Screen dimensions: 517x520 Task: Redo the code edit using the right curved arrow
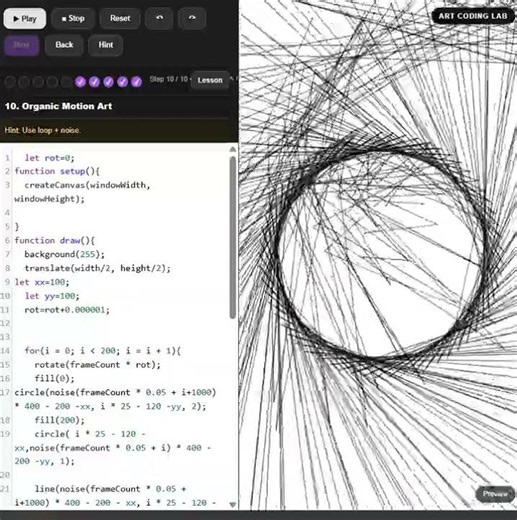(x=192, y=19)
